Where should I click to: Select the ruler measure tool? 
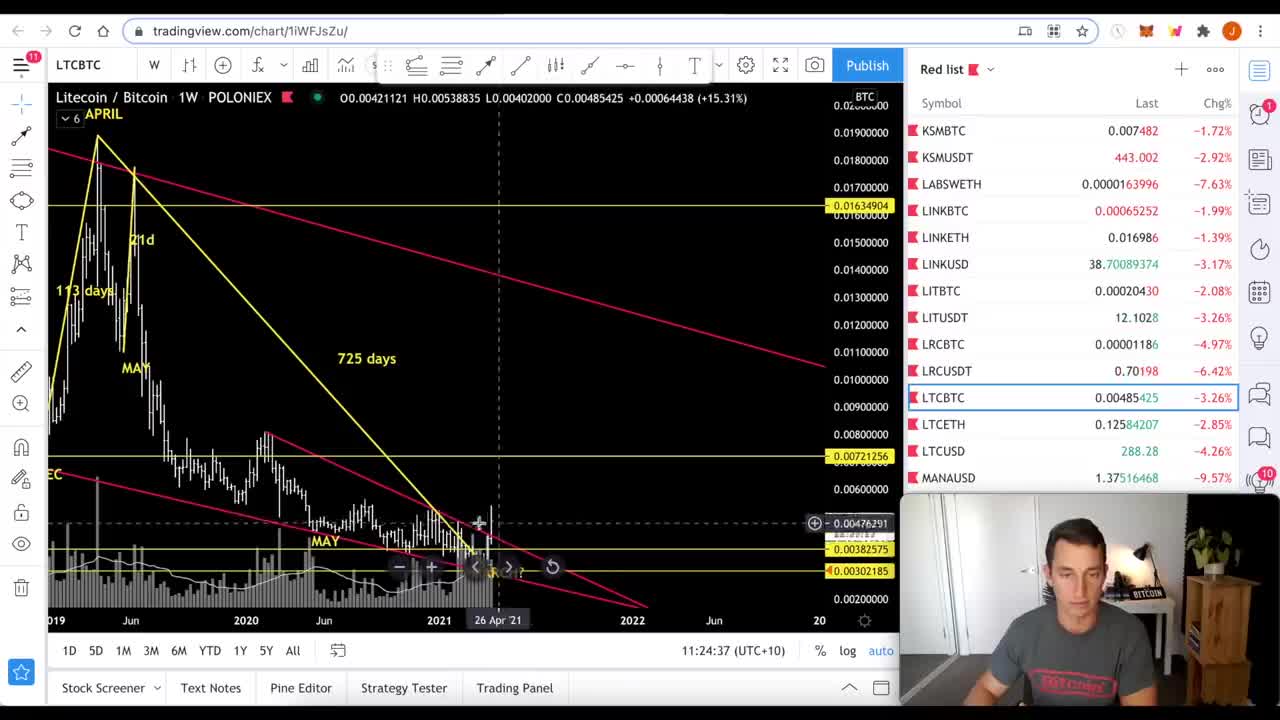(x=21, y=372)
